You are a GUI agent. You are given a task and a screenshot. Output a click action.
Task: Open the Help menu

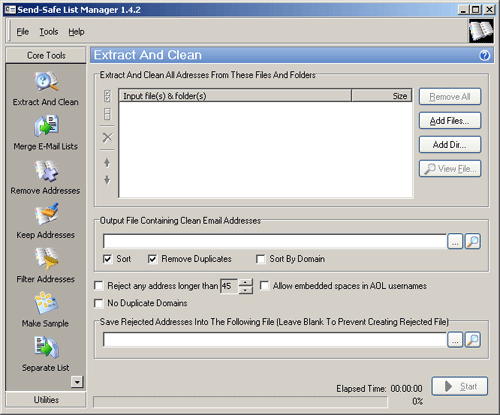click(x=76, y=32)
